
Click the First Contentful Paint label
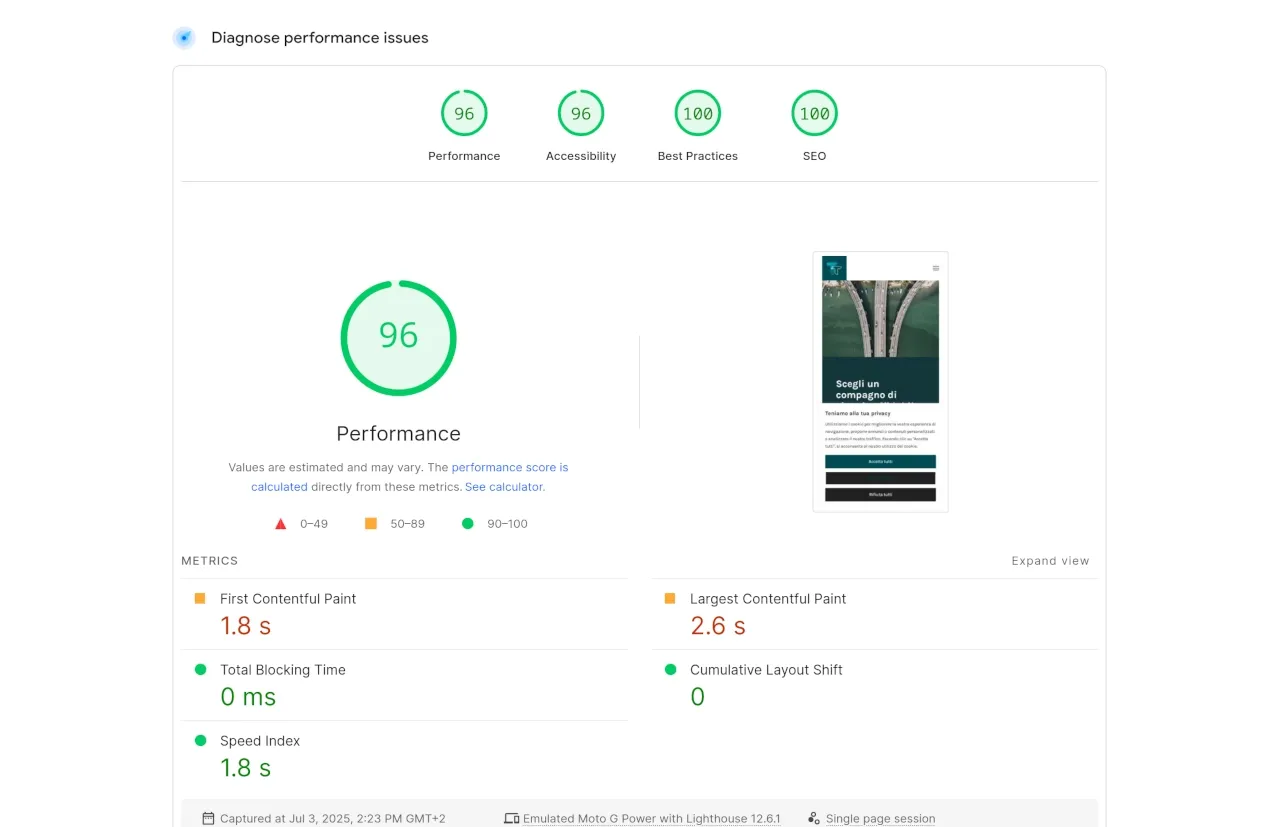(x=288, y=599)
